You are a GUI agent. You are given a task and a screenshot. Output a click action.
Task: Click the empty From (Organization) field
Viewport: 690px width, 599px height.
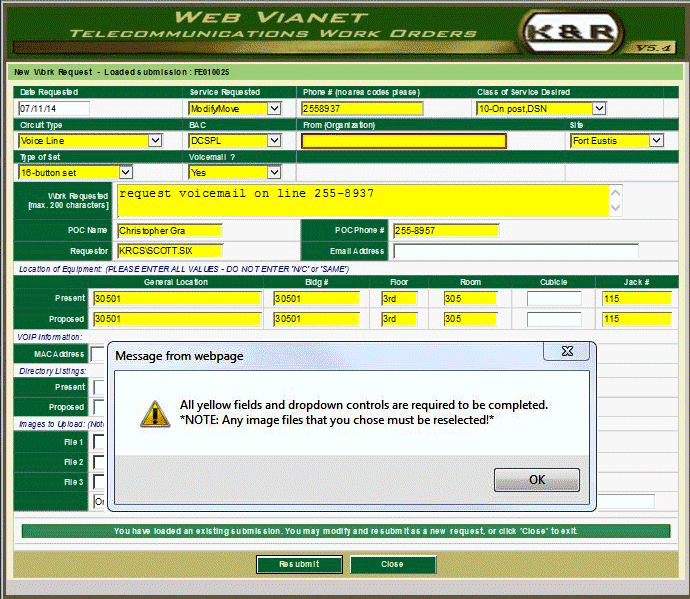[404, 141]
